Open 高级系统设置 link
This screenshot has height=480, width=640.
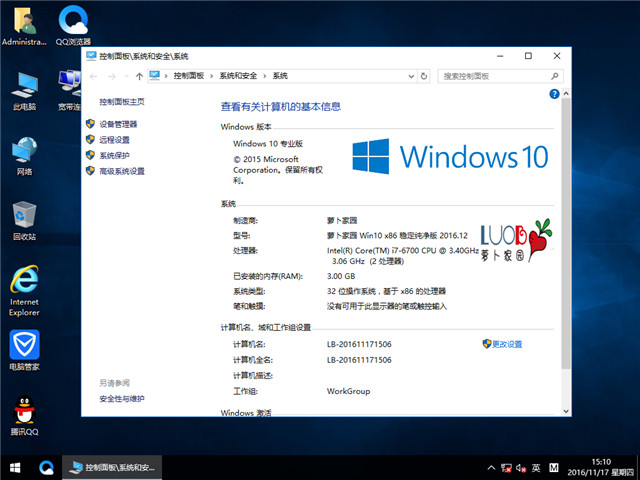[122, 171]
